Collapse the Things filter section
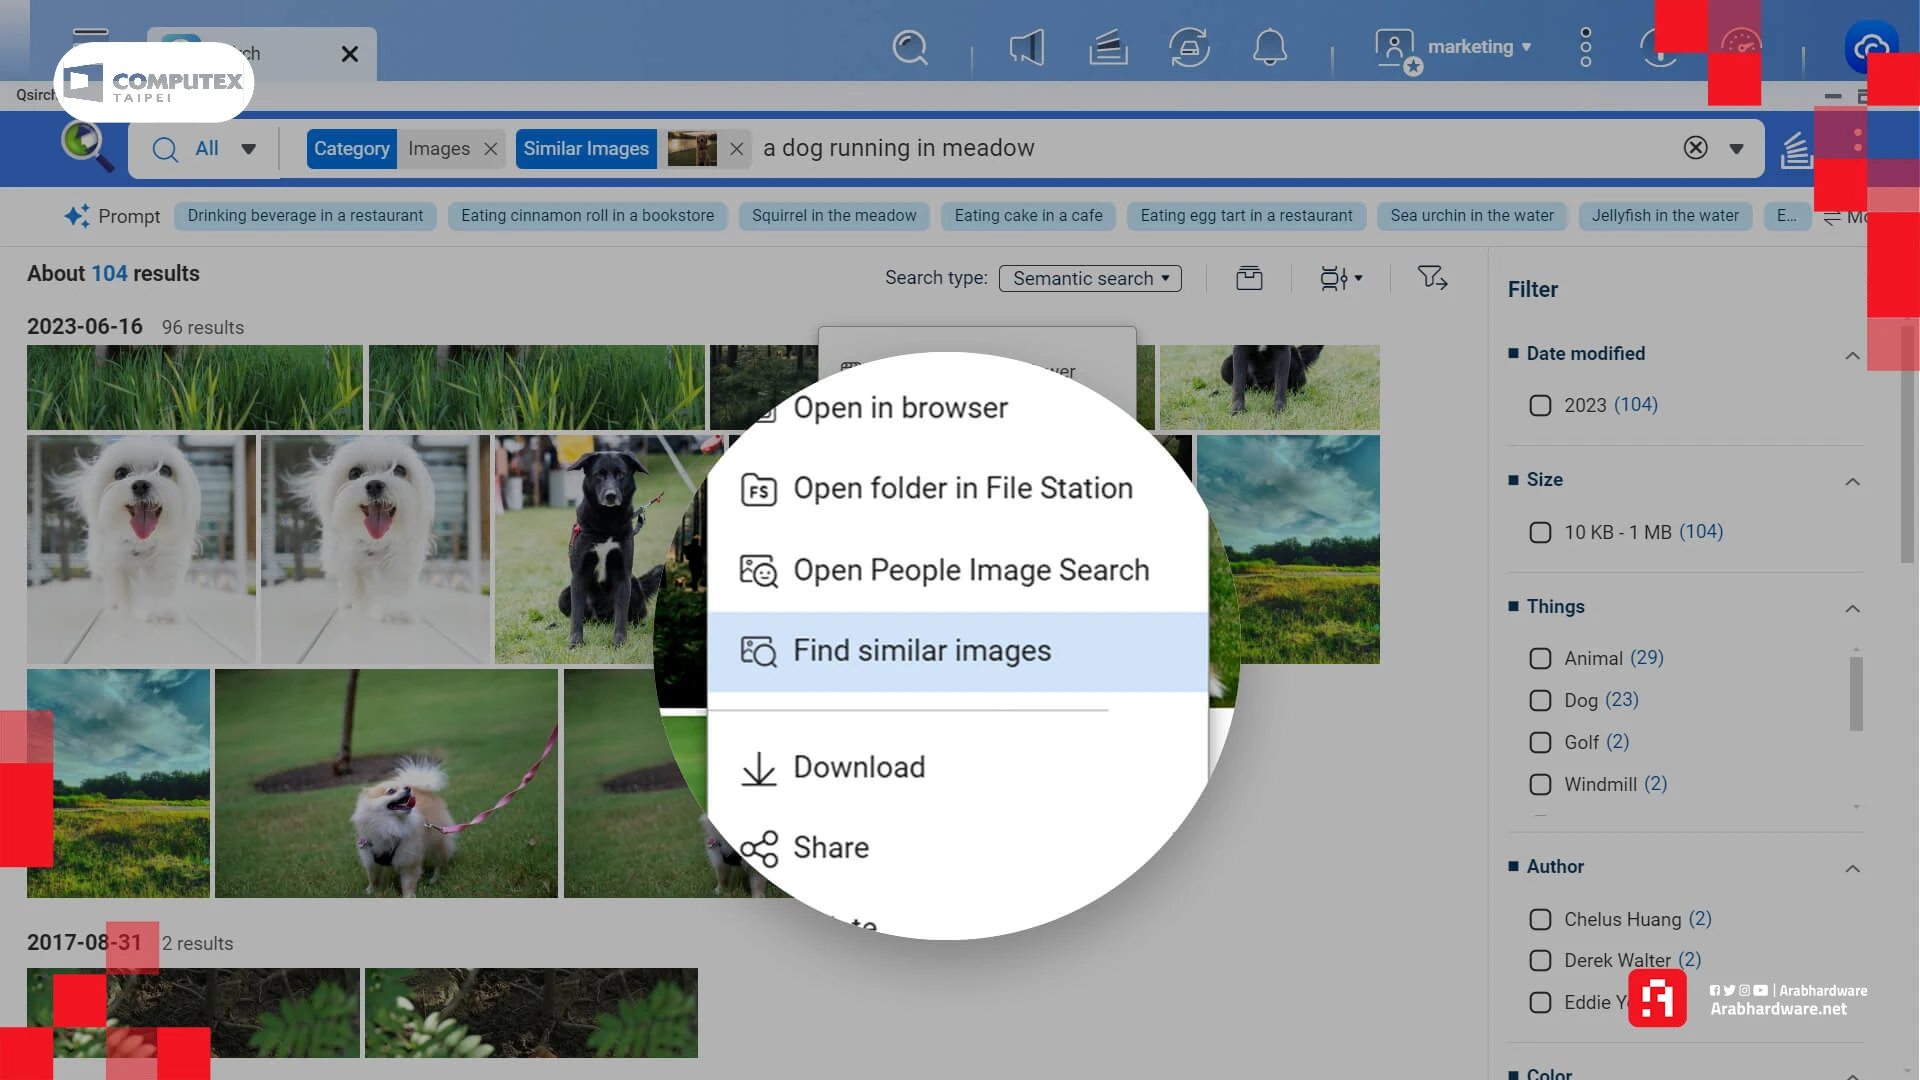1920x1080 pixels. (x=1852, y=608)
